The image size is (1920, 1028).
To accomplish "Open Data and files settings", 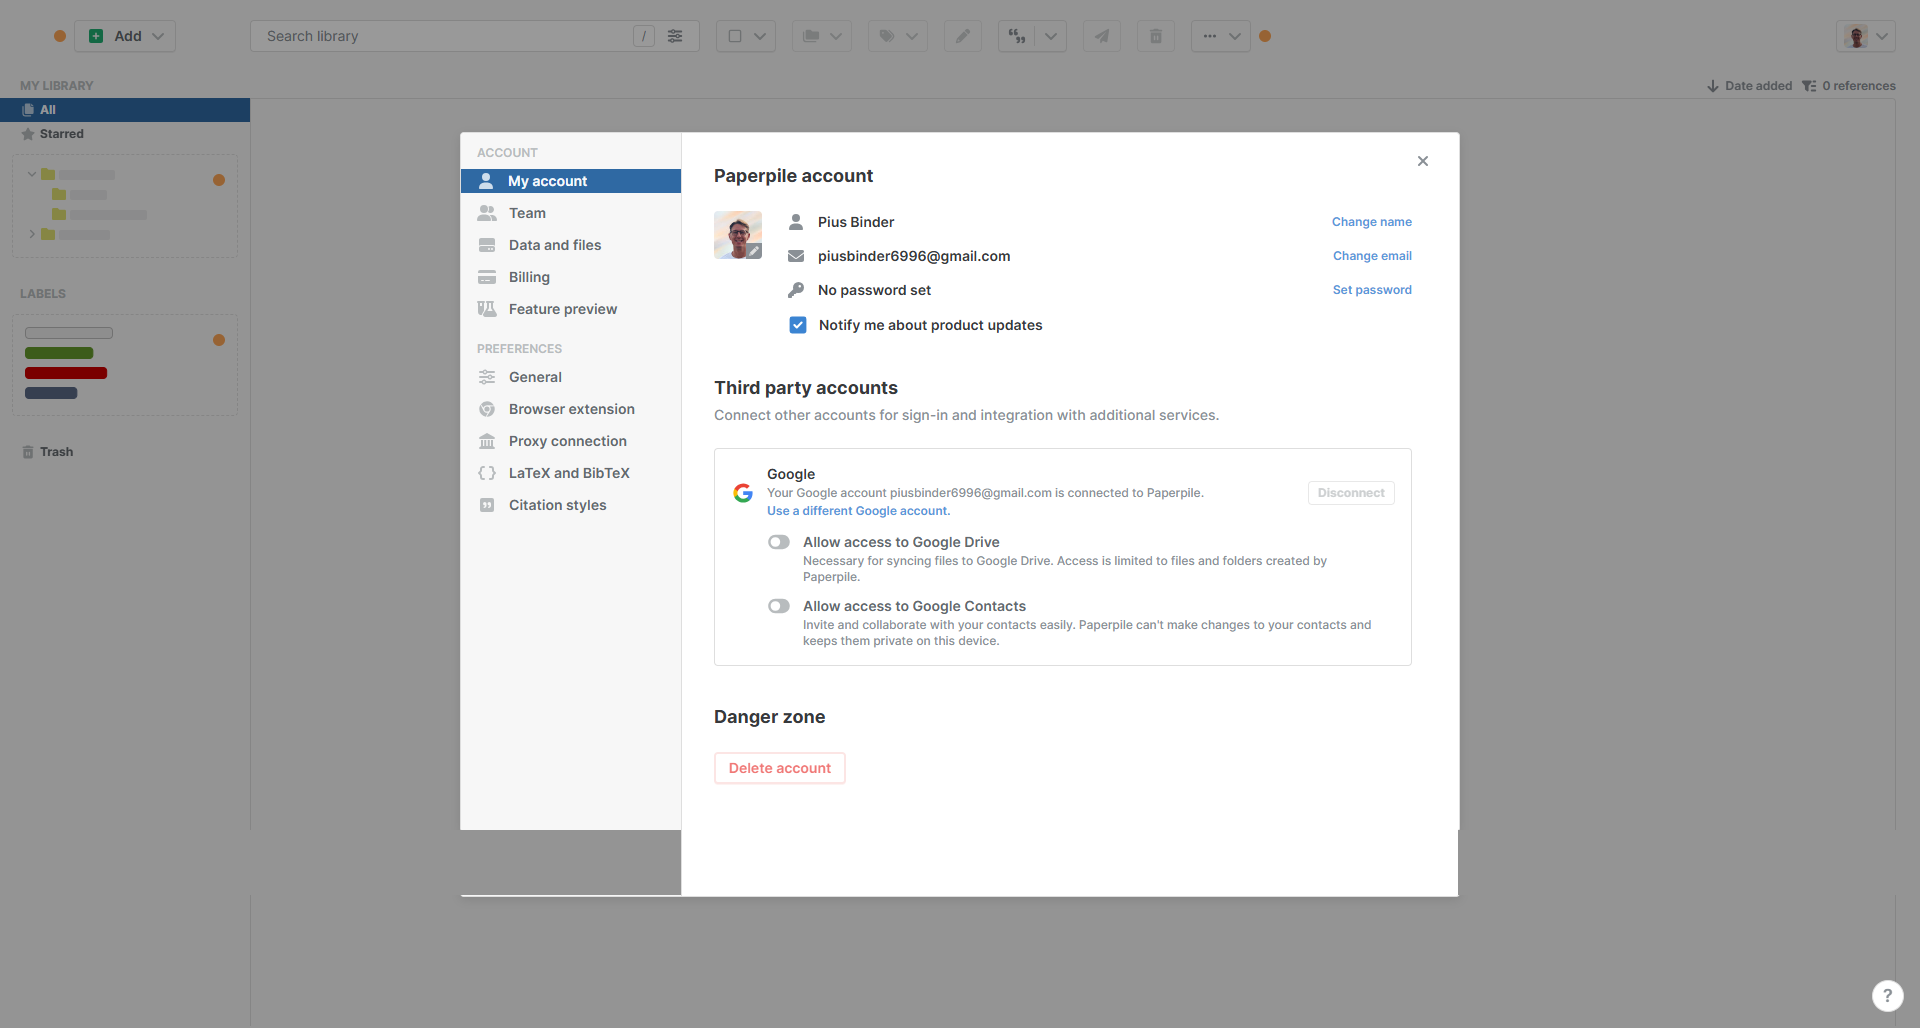I will (554, 245).
